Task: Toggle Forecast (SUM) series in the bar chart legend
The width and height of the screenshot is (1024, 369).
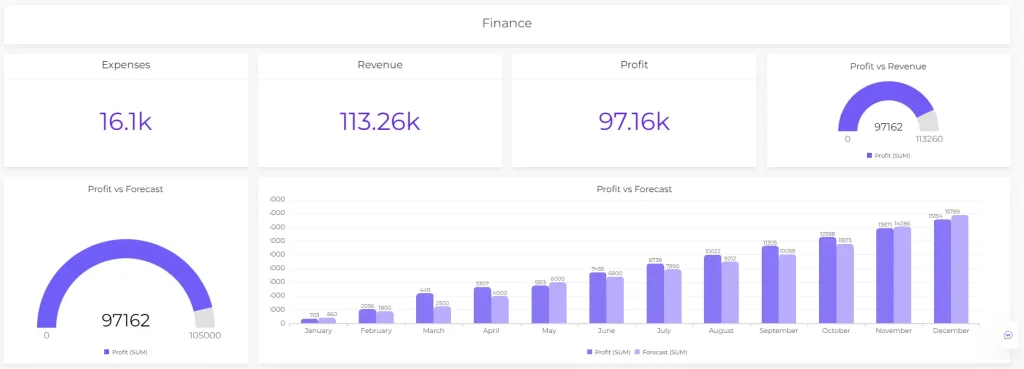Action: [x=662, y=352]
